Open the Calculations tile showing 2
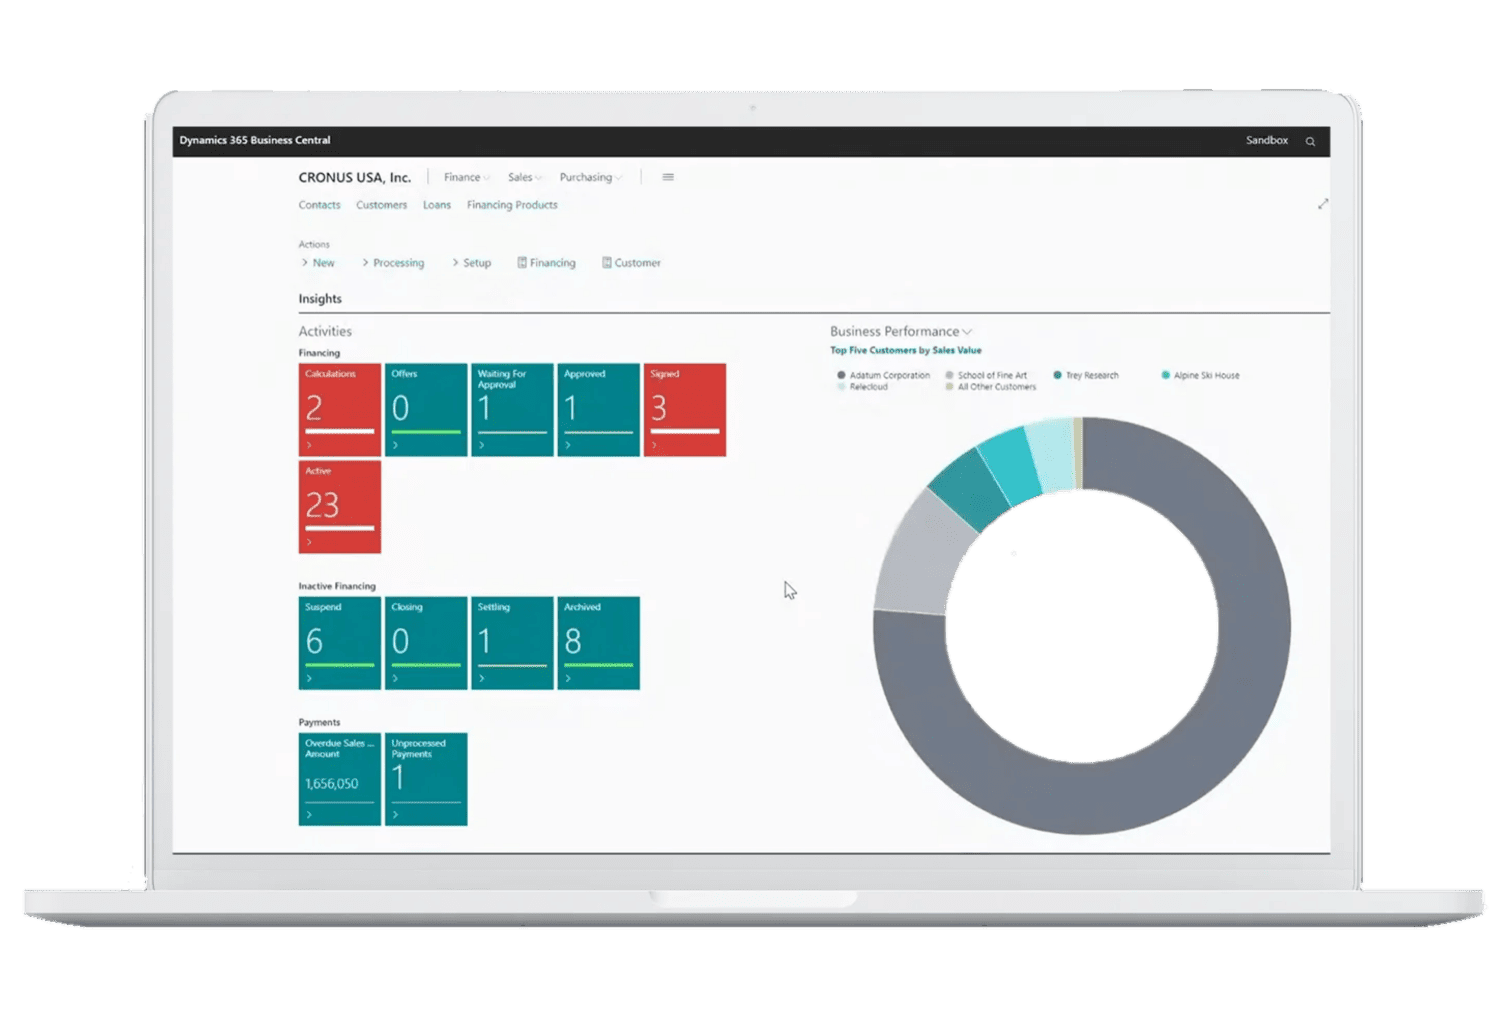The width and height of the screenshot is (1500, 1019). tap(340, 410)
